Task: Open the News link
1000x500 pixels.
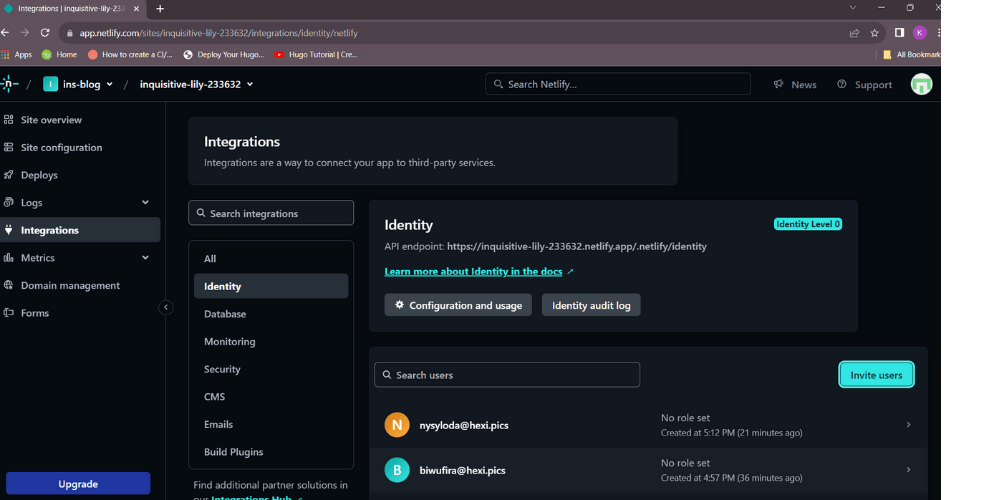Action: (795, 84)
